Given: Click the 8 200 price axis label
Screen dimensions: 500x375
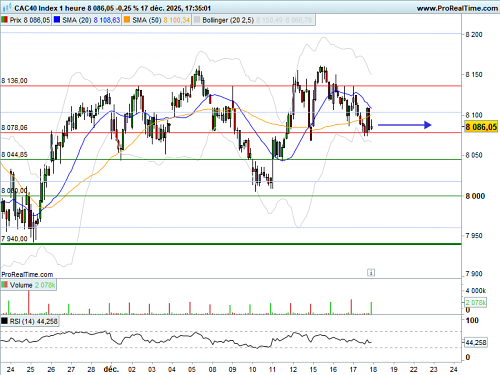Looking at the screenshot, I should pos(474,35).
